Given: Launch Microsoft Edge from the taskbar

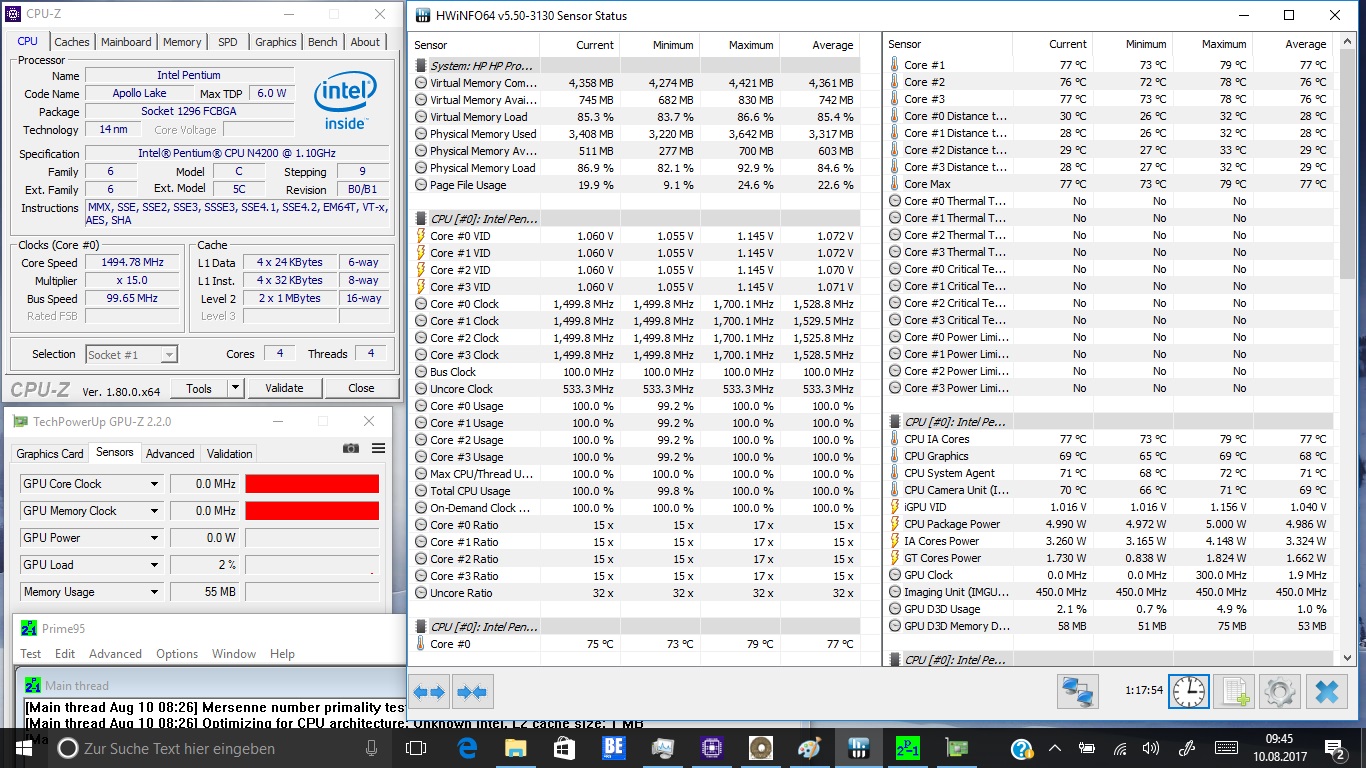Looking at the screenshot, I should click(468, 748).
